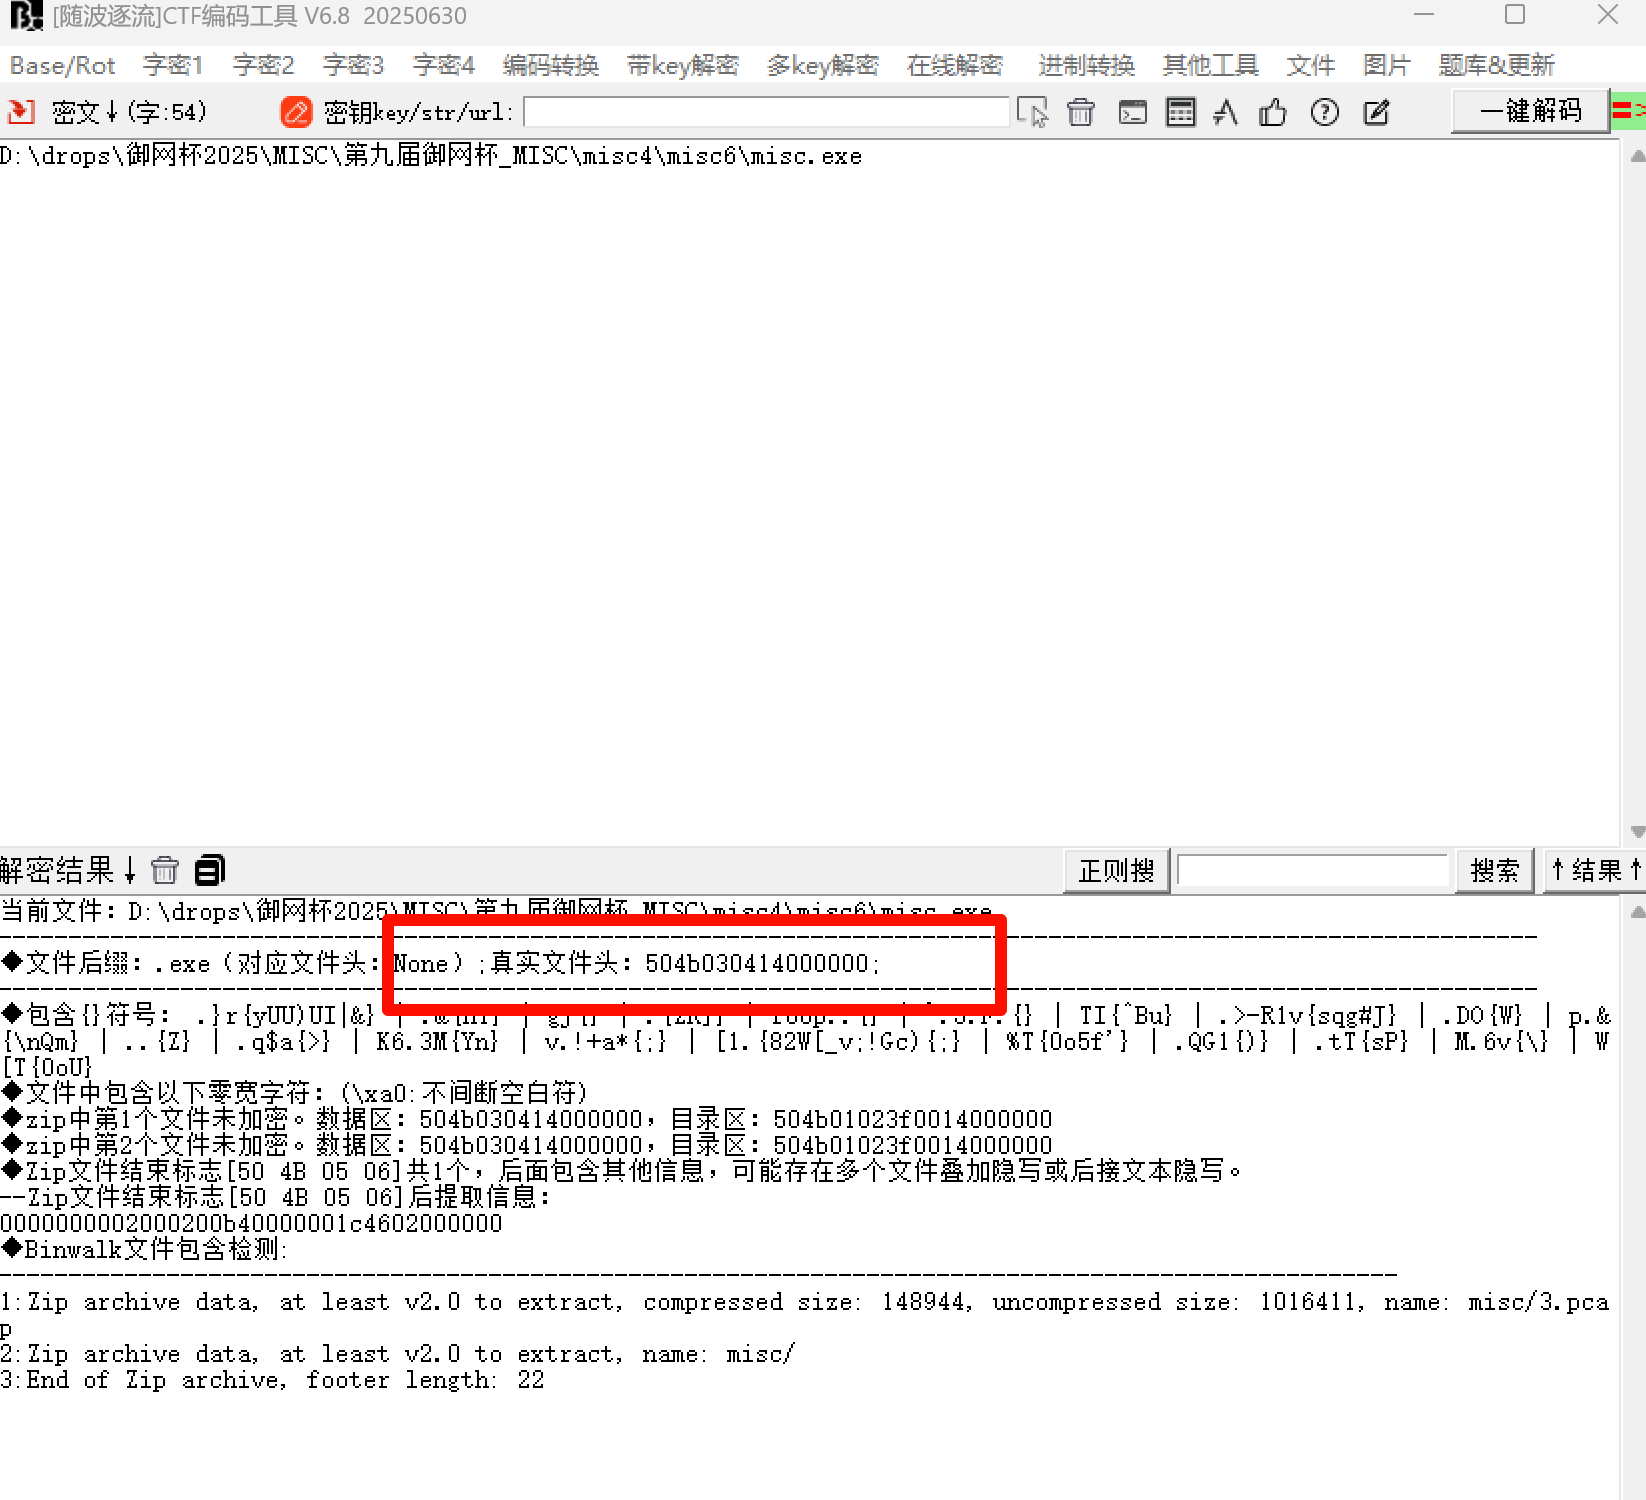Click the 当前文件 line in the results

pos(497,911)
